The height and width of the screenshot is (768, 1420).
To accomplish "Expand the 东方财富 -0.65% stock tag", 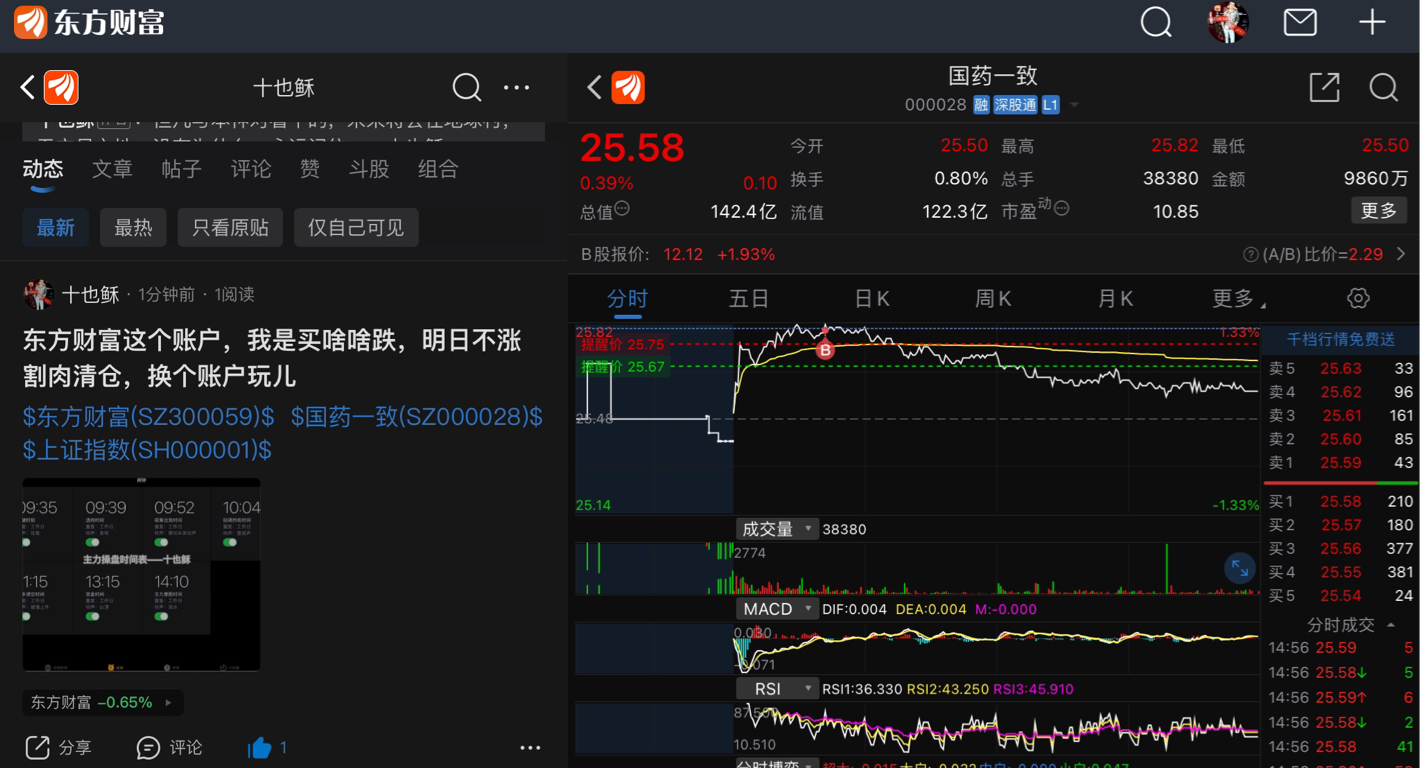I will click(102, 703).
